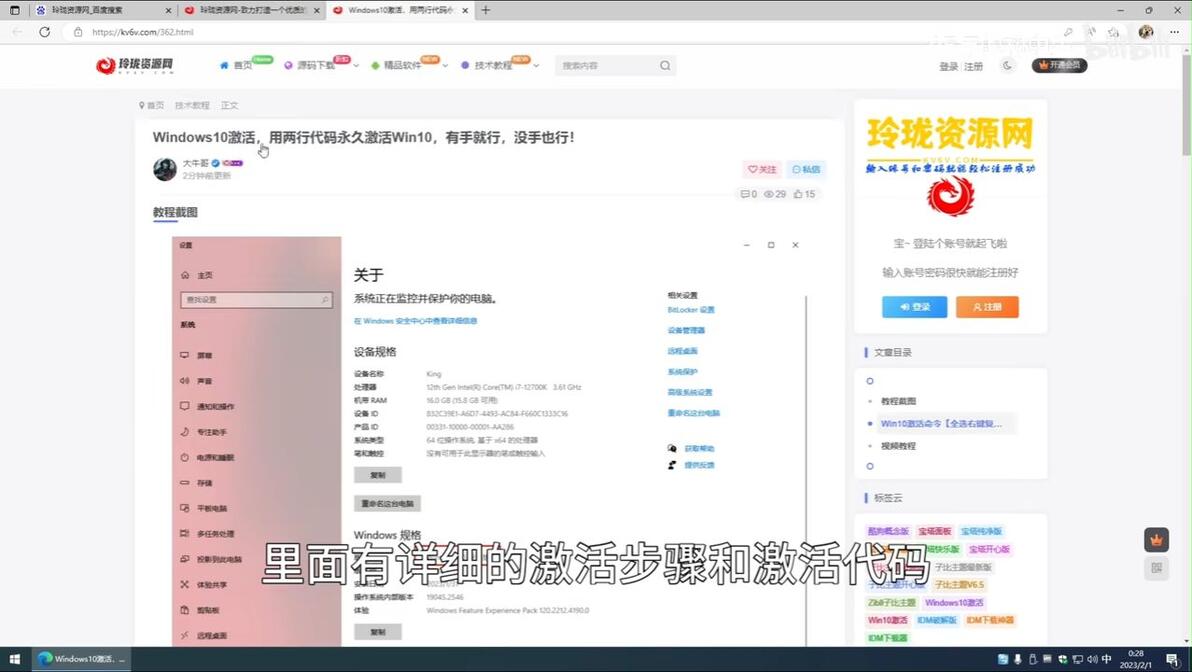Click the 首页 nav menu item
1192x672 pixels.
coord(236,65)
